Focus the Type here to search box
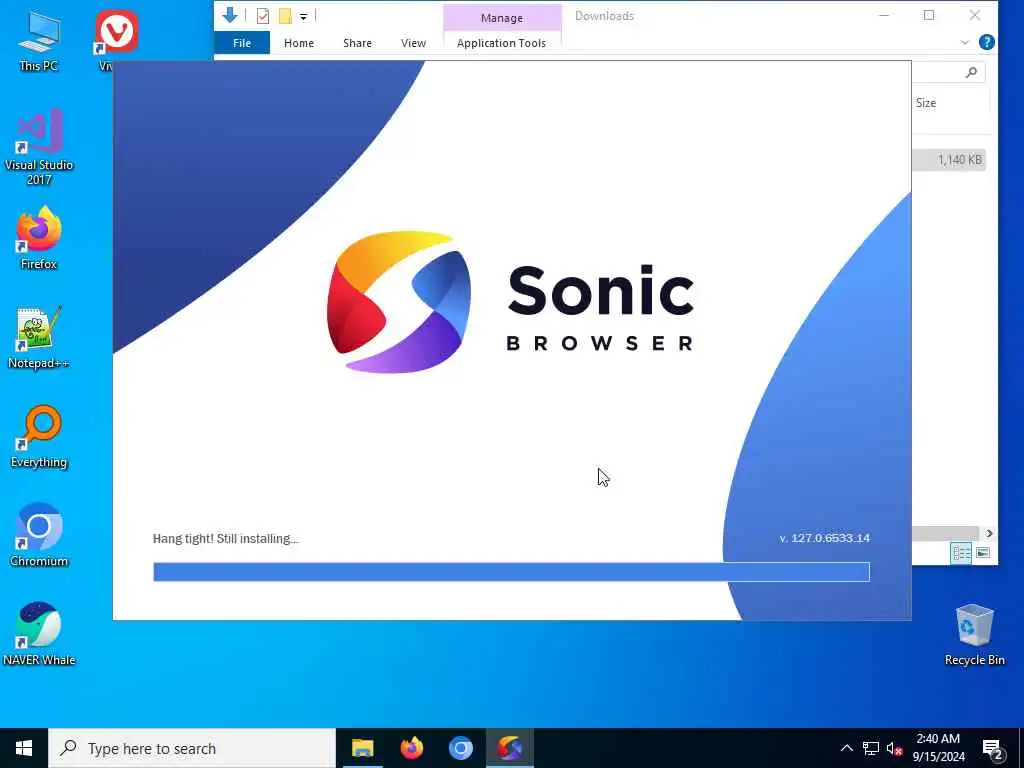The image size is (1024, 768). [192, 748]
